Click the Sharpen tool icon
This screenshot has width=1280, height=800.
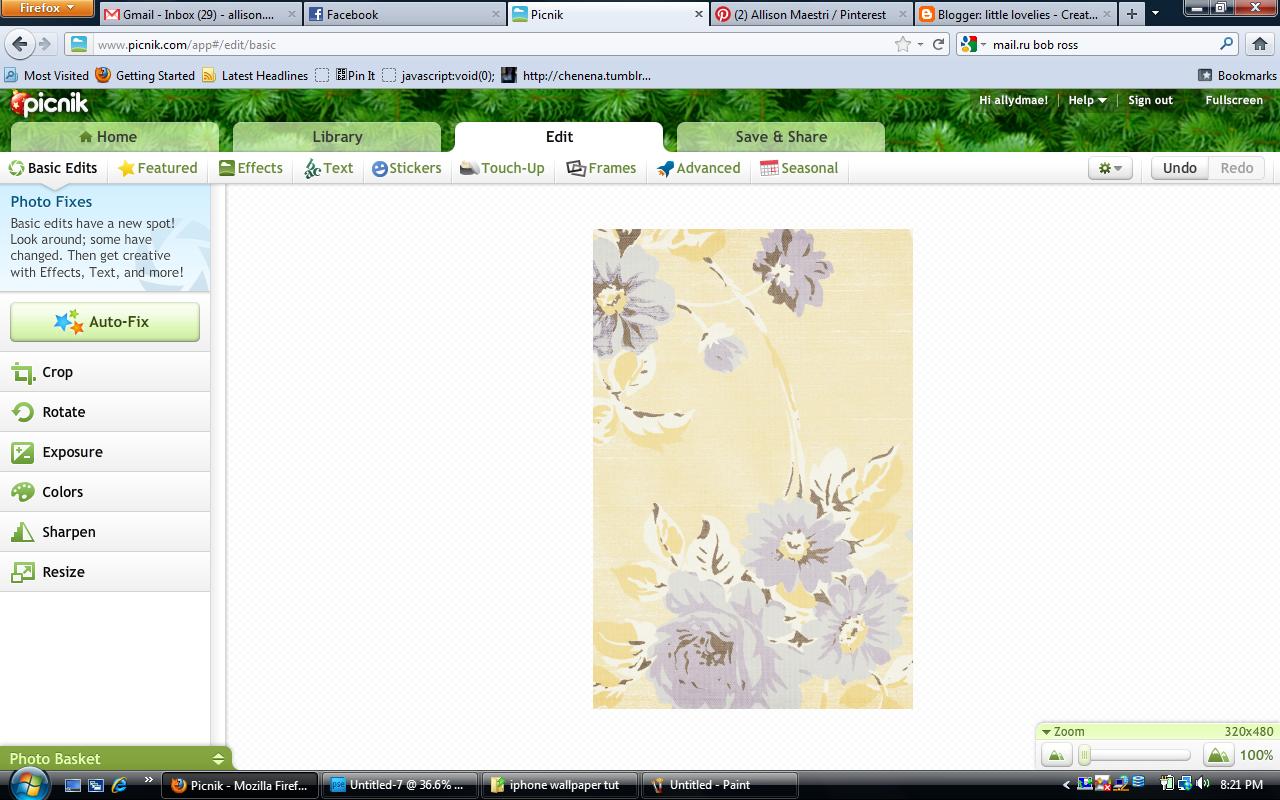(22, 532)
